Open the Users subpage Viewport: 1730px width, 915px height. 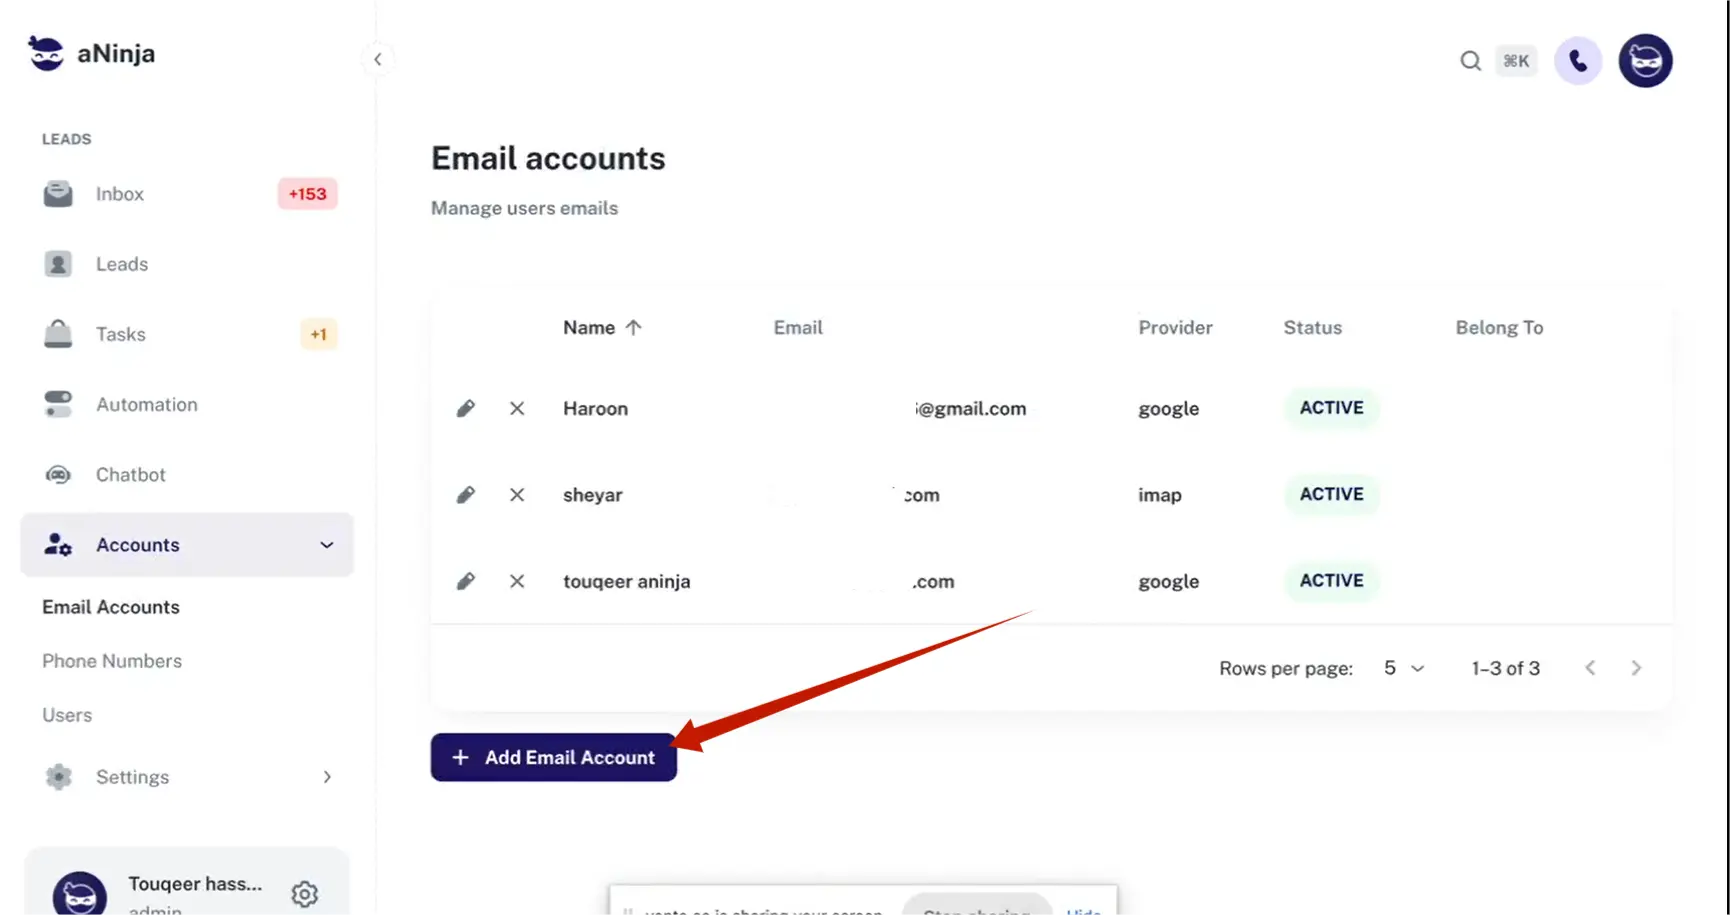pos(67,715)
